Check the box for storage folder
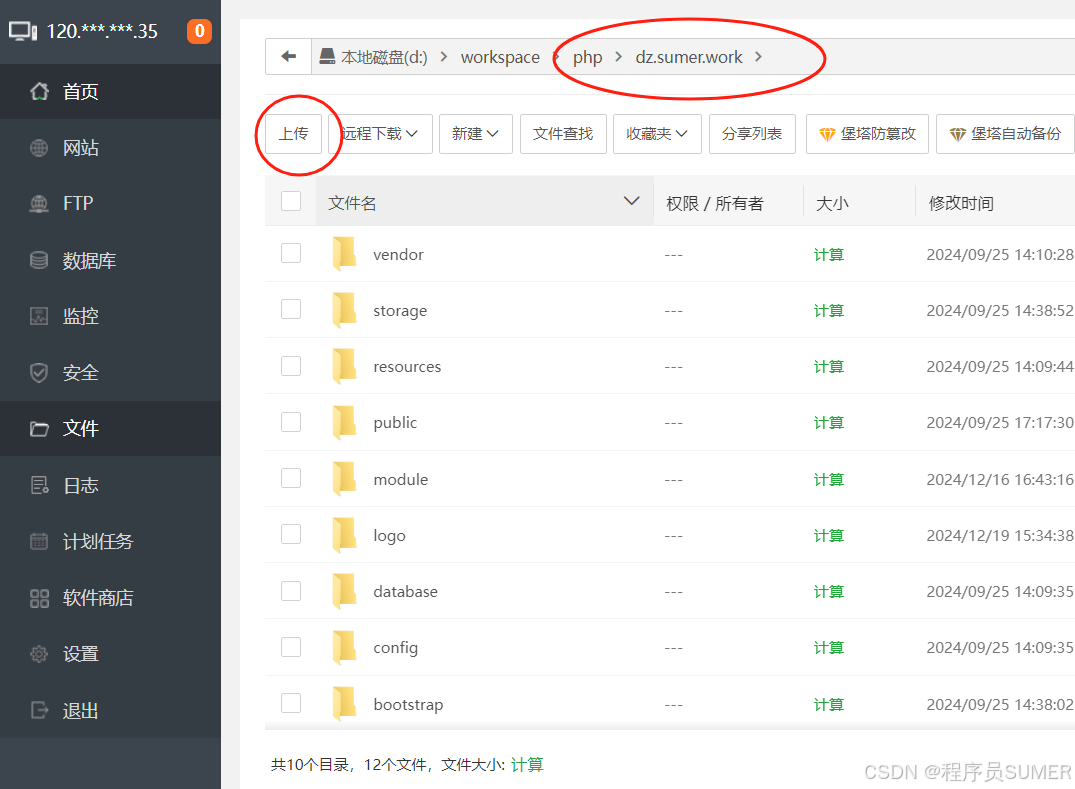 click(x=291, y=309)
